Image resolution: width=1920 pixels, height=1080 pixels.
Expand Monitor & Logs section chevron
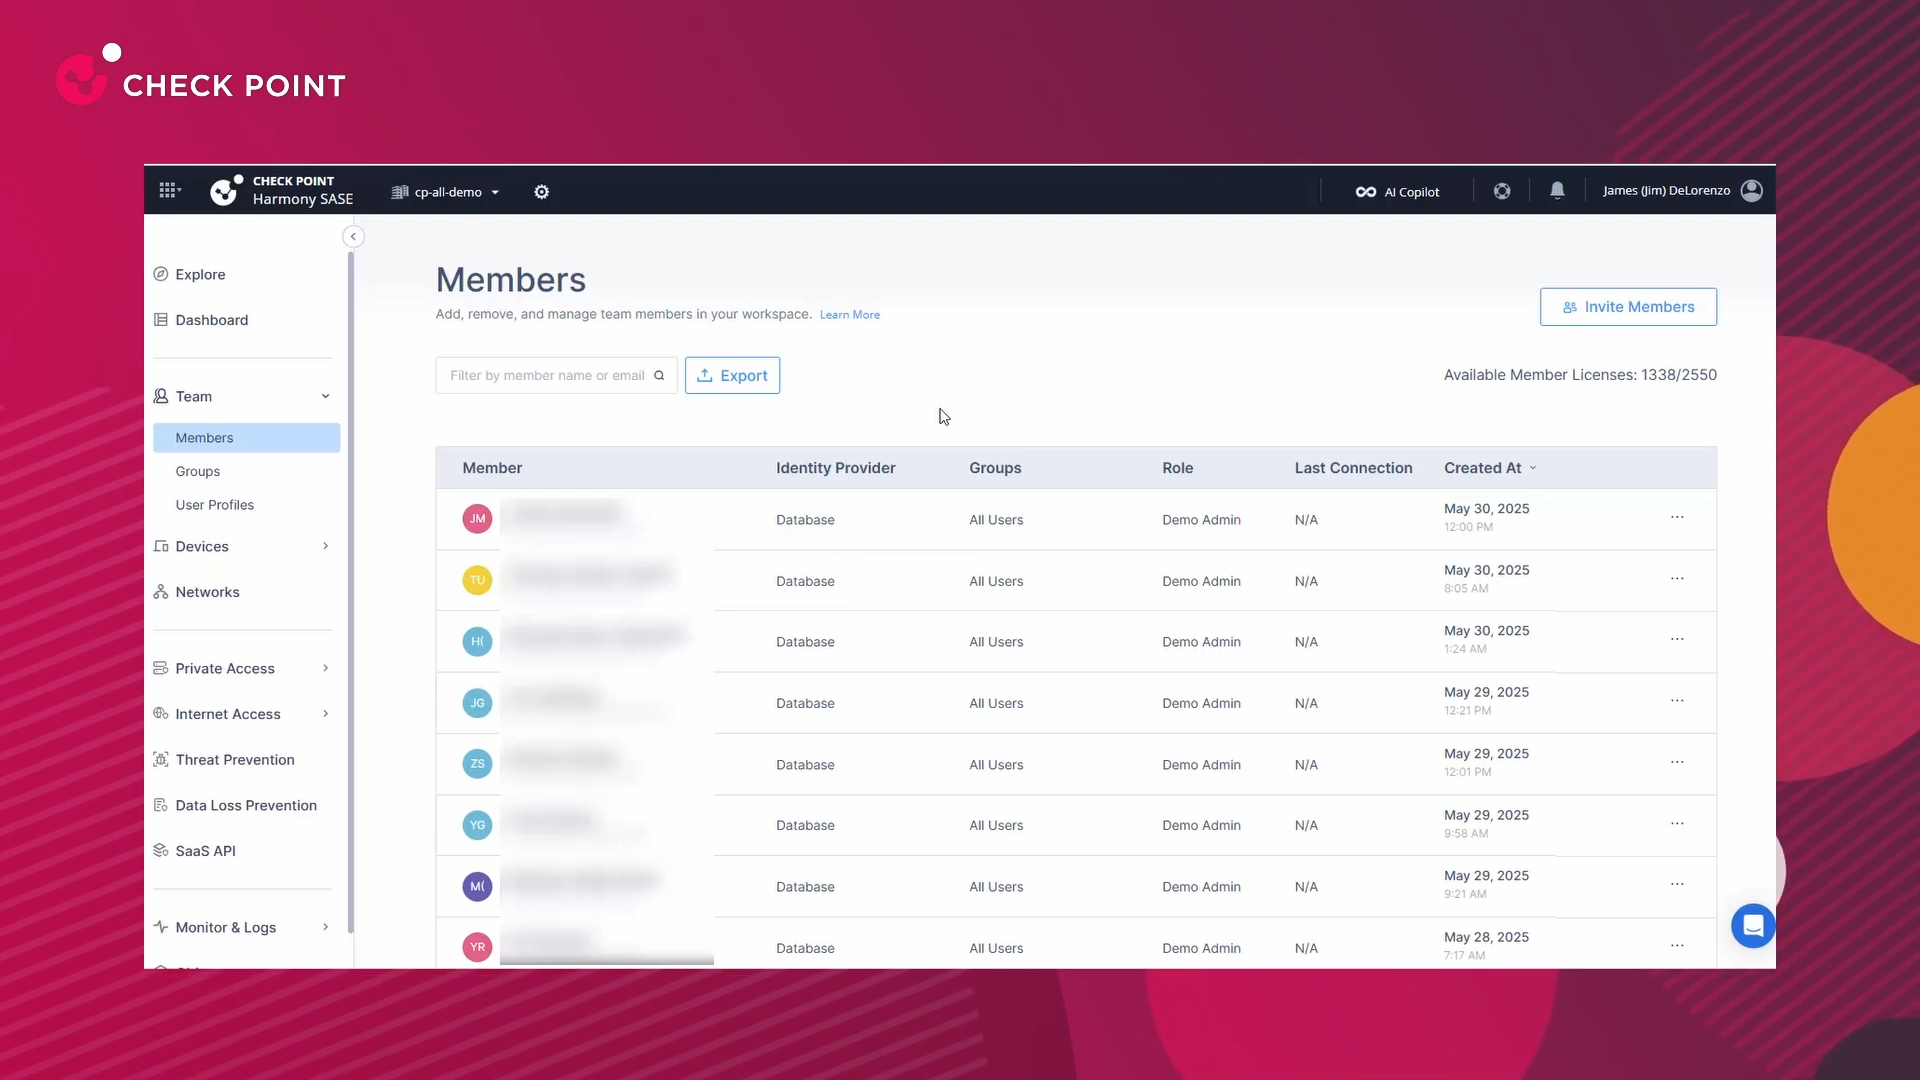pos(326,927)
